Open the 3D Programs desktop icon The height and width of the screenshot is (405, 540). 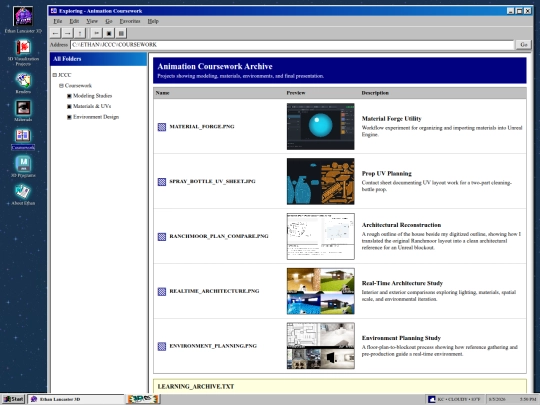click(23, 166)
